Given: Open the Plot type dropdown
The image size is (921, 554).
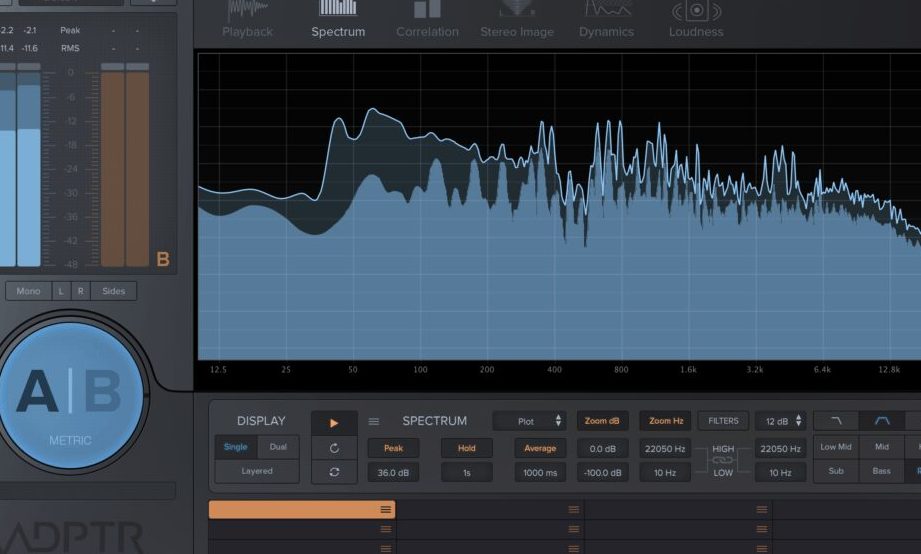Looking at the screenshot, I should pos(530,421).
